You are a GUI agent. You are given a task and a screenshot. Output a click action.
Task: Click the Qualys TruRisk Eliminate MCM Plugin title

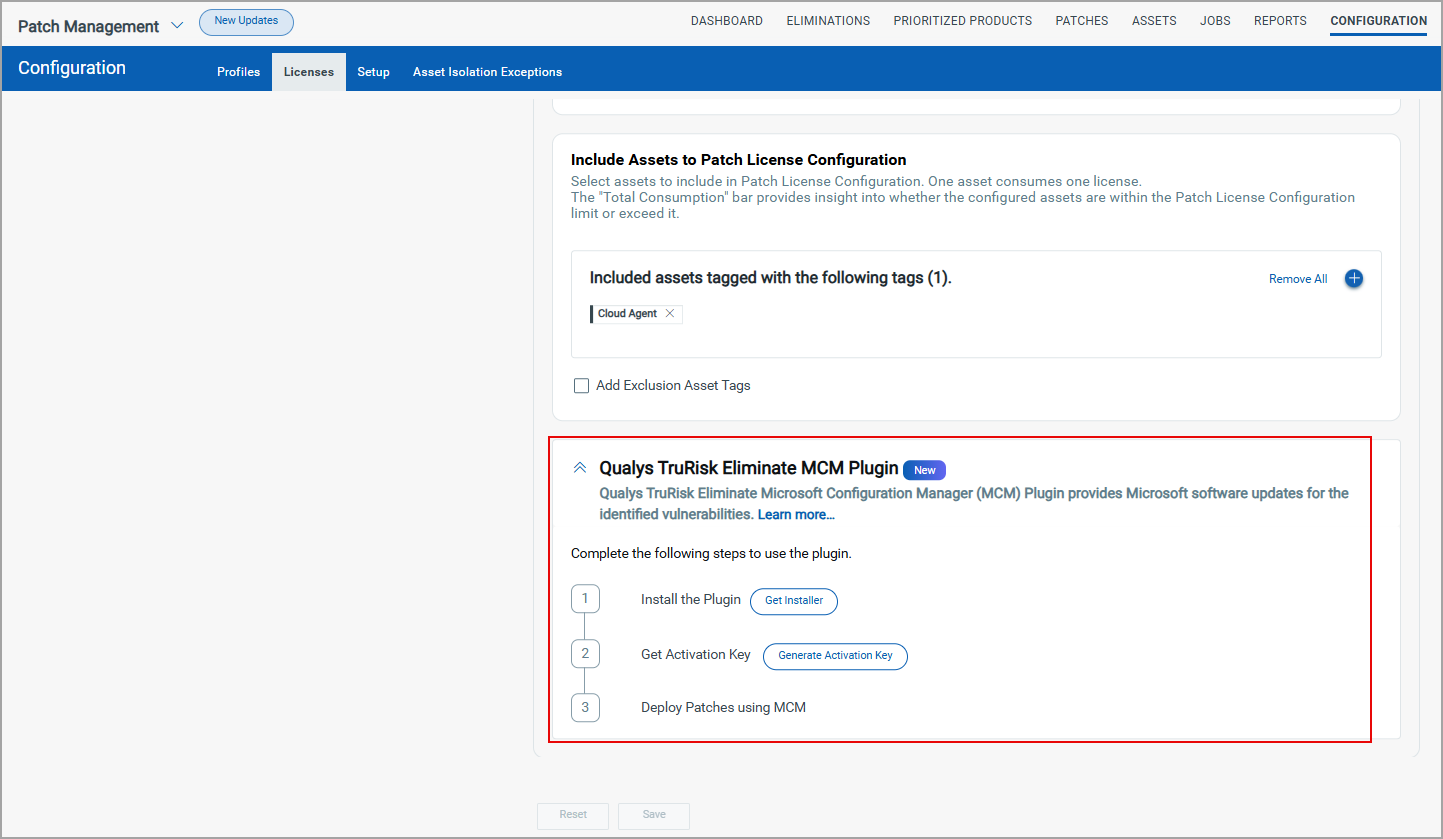coord(749,468)
